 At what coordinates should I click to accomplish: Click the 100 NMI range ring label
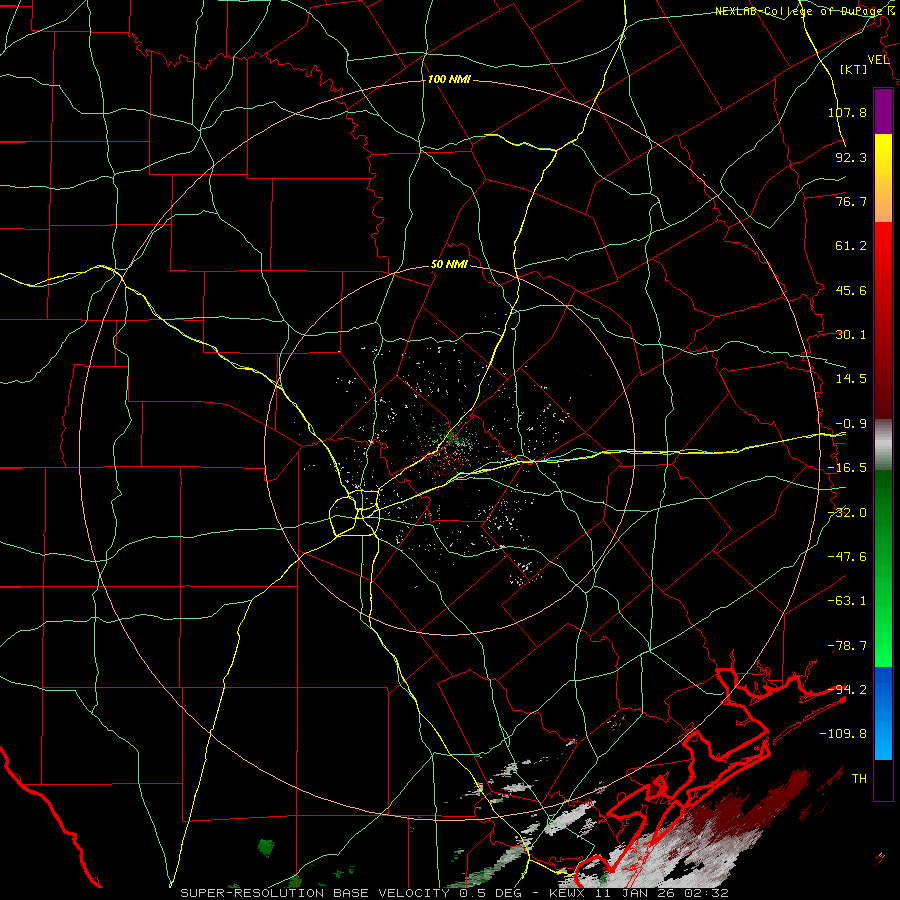(x=449, y=79)
